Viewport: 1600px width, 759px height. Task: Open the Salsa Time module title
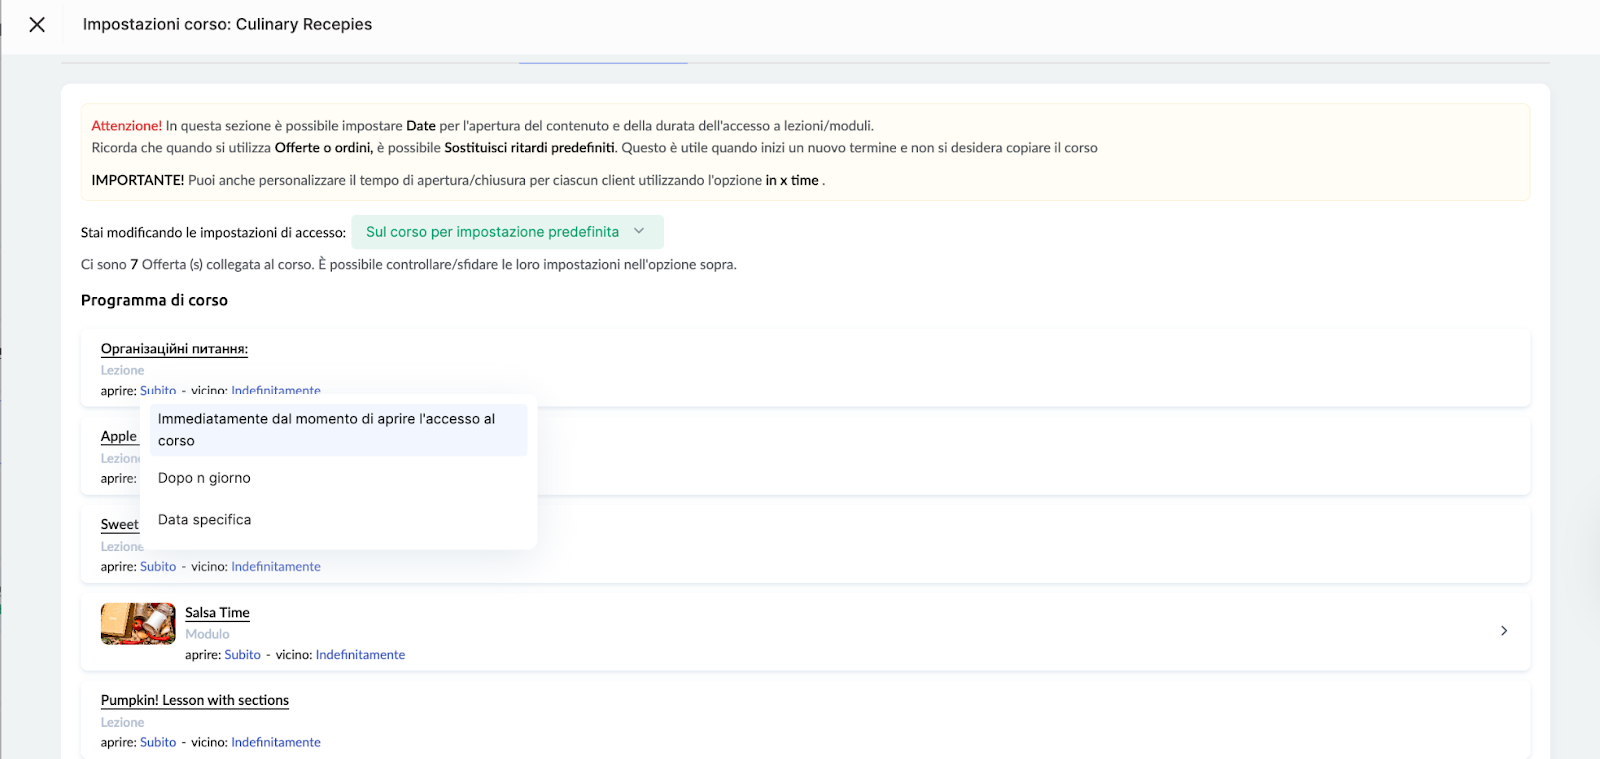click(217, 613)
